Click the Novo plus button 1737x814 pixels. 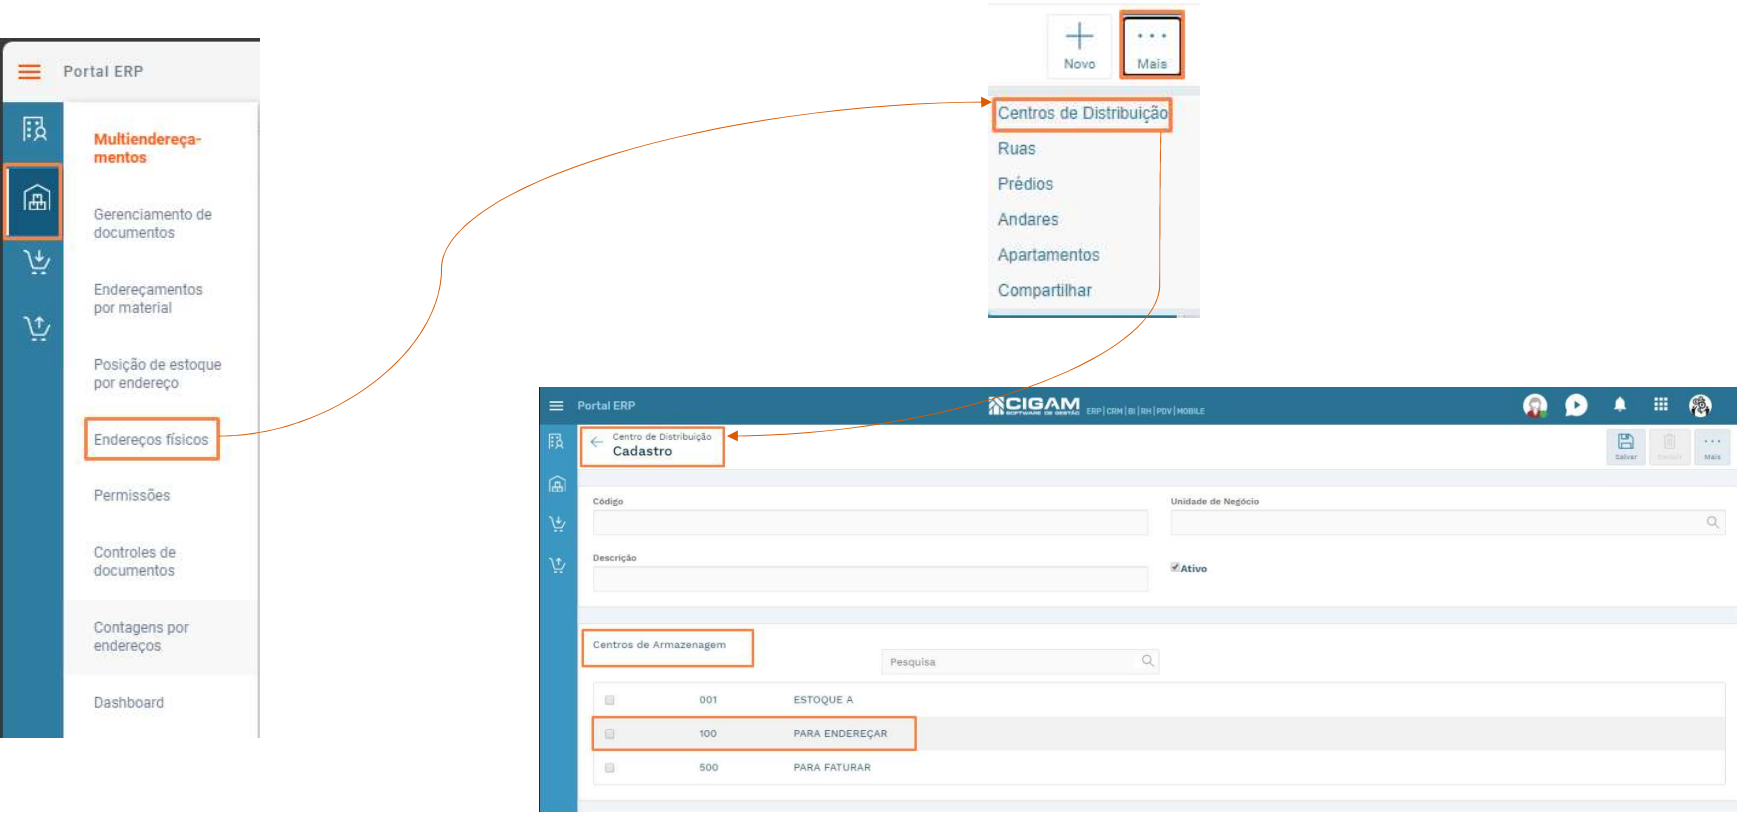(1079, 46)
